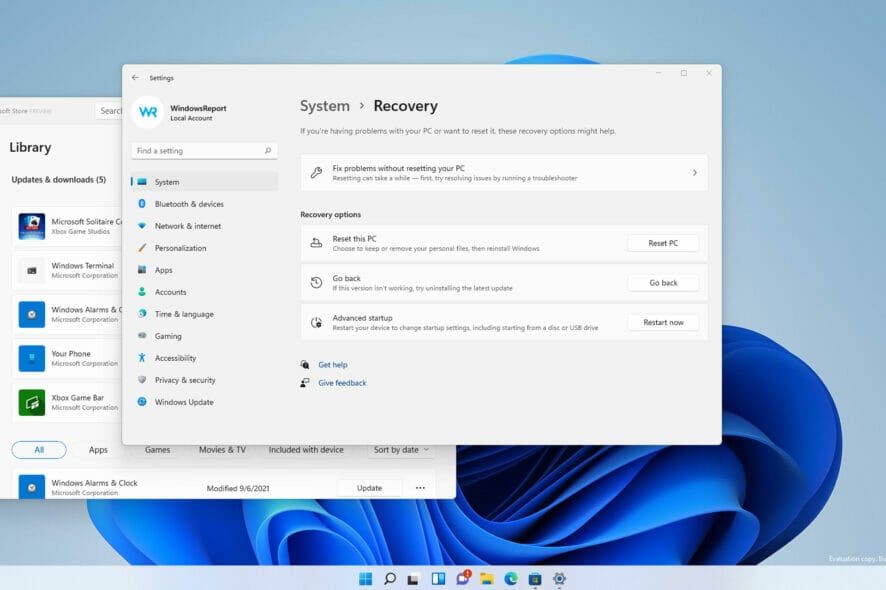Open more options for Windows Alarms & Clock
This screenshot has width=886, height=590.
click(420, 488)
